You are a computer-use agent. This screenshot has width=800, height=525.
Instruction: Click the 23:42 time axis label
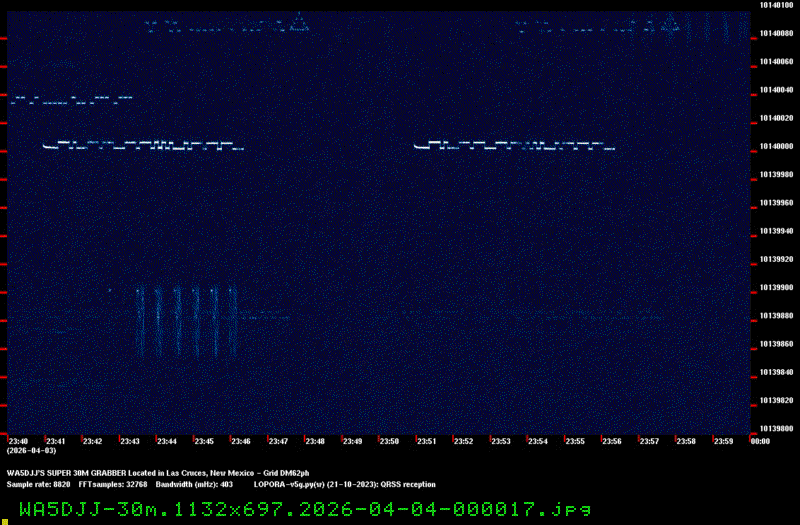click(92, 441)
